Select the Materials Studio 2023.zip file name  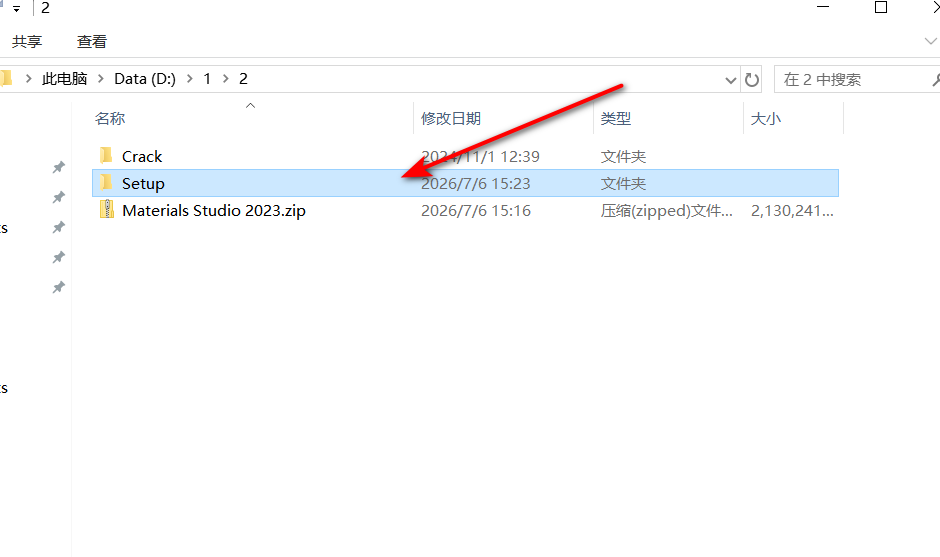click(214, 210)
